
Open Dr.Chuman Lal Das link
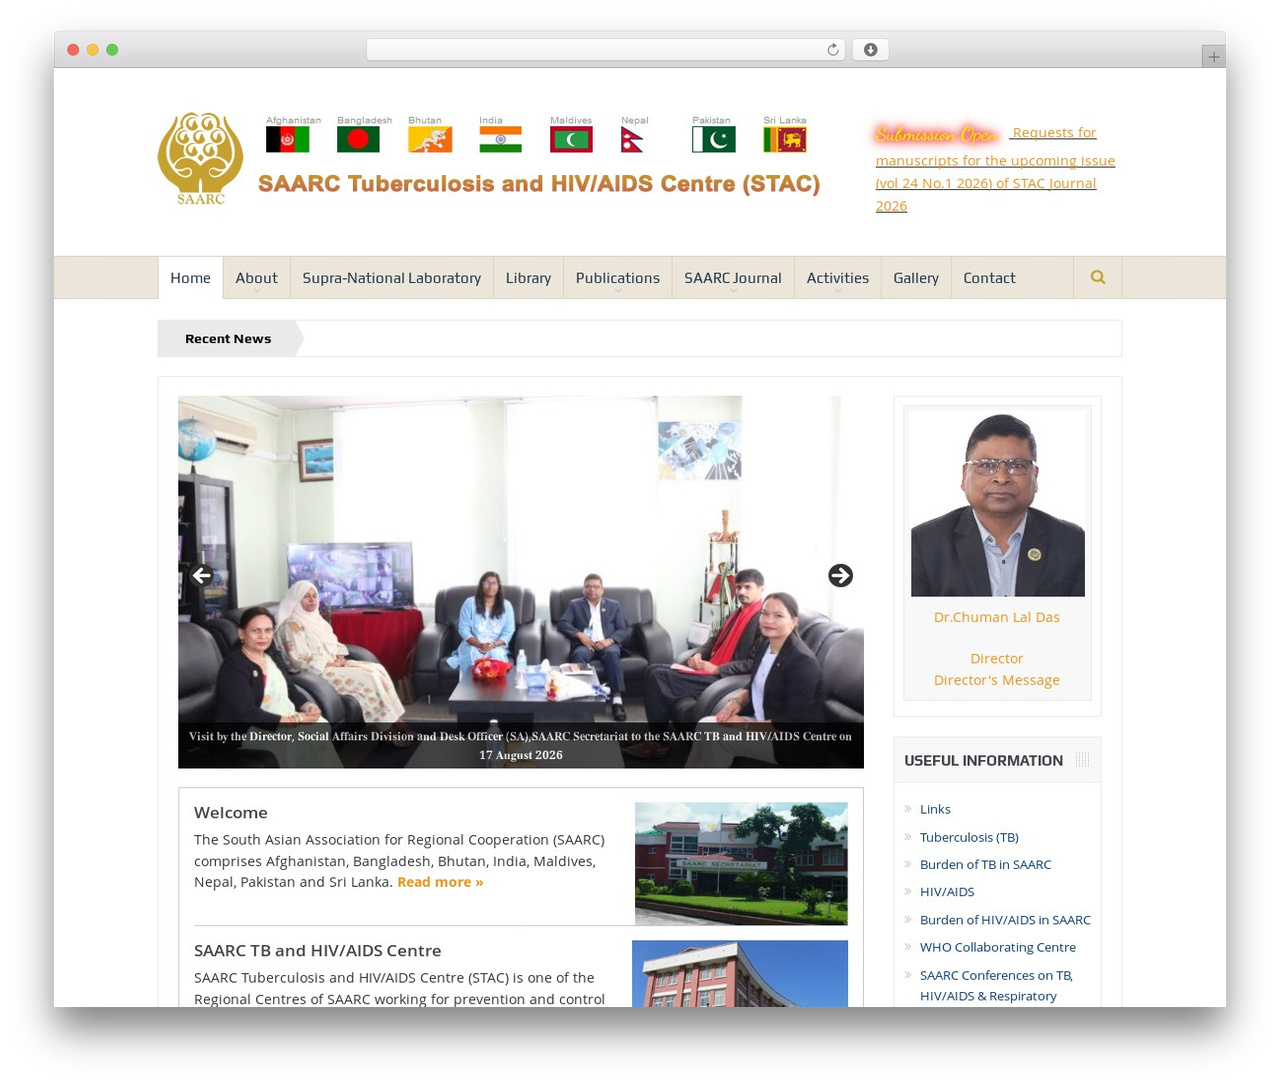996,617
